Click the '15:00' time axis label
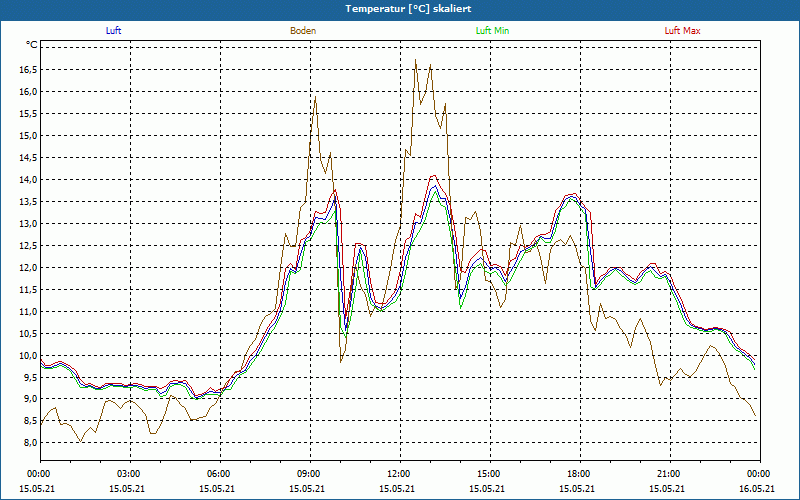The height and width of the screenshot is (500, 800). [x=487, y=474]
